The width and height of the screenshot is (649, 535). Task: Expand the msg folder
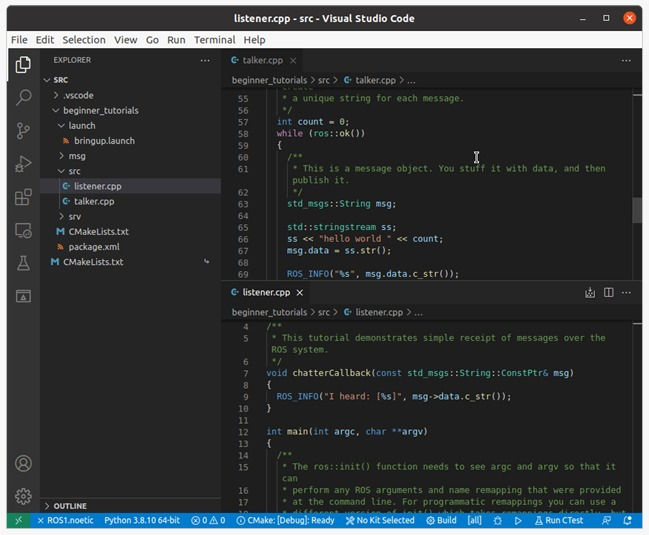pos(61,156)
